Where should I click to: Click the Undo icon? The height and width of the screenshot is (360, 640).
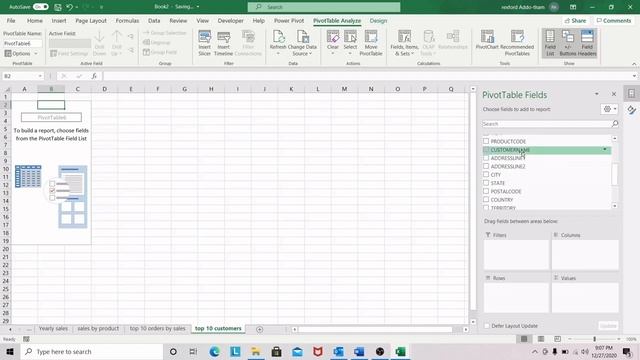pyautogui.click(x=69, y=7)
